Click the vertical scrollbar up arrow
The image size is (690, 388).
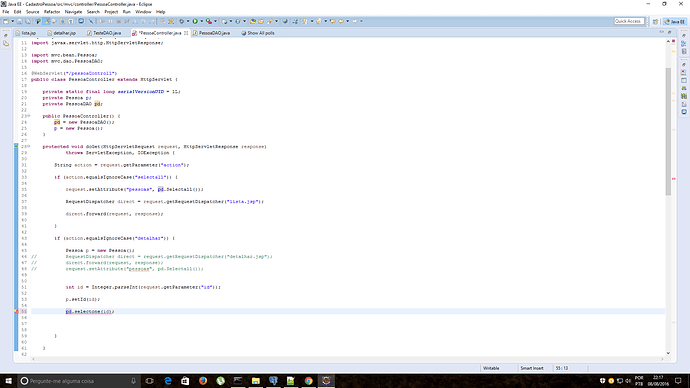pos(668,41)
